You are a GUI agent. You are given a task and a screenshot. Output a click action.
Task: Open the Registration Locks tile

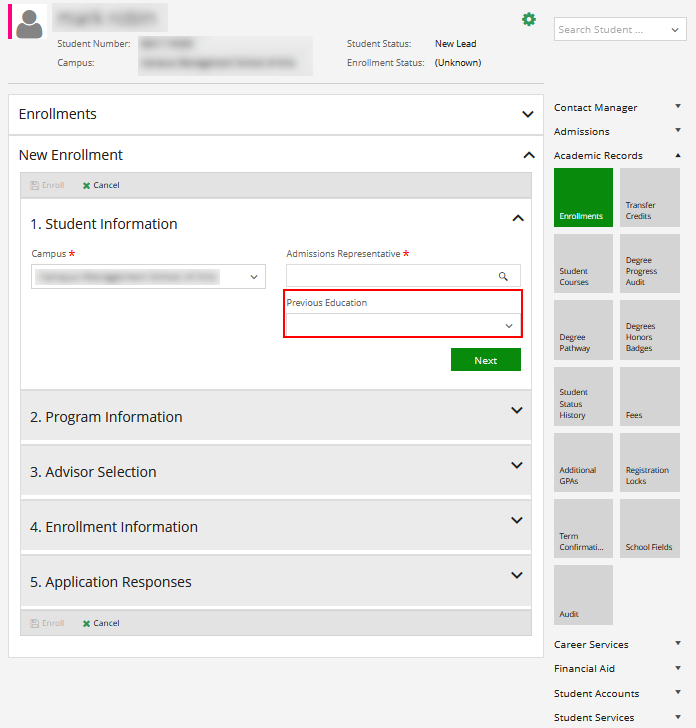point(650,462)
